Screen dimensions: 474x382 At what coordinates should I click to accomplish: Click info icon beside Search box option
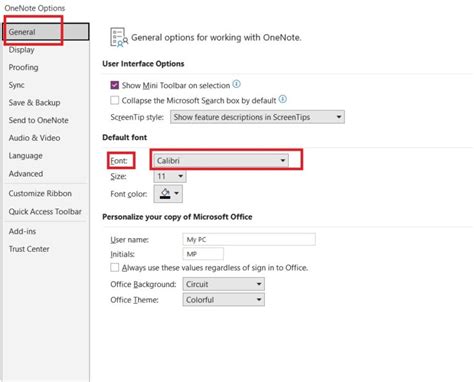pyautogui.click(x=283, y=99)
